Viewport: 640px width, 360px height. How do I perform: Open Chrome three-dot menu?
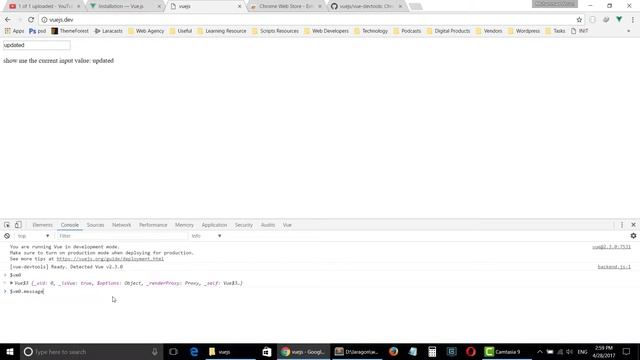[x=633, y=20]
